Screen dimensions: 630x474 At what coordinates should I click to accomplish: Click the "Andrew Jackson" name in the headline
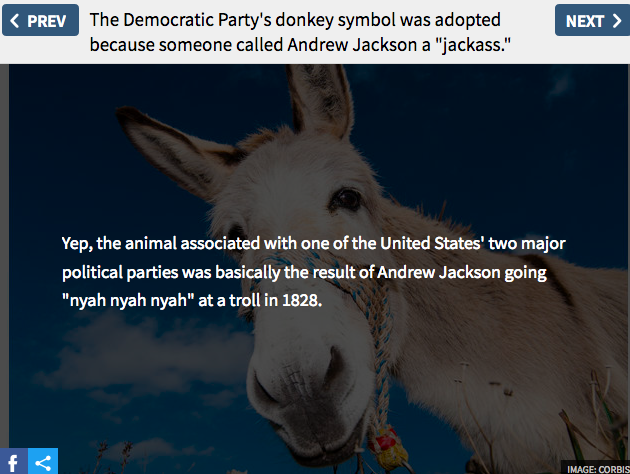(352, 45)
